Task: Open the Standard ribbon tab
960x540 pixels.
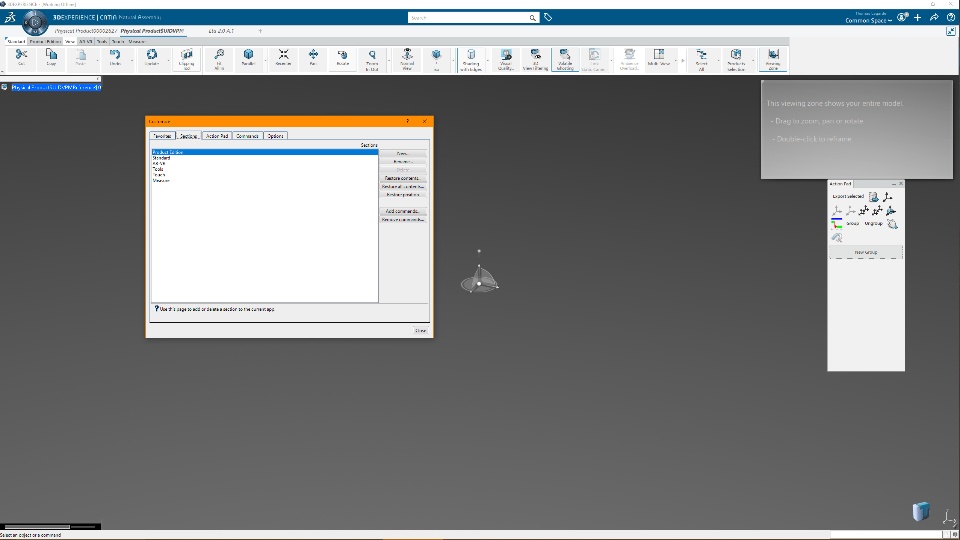Action: tap(17, 42)
